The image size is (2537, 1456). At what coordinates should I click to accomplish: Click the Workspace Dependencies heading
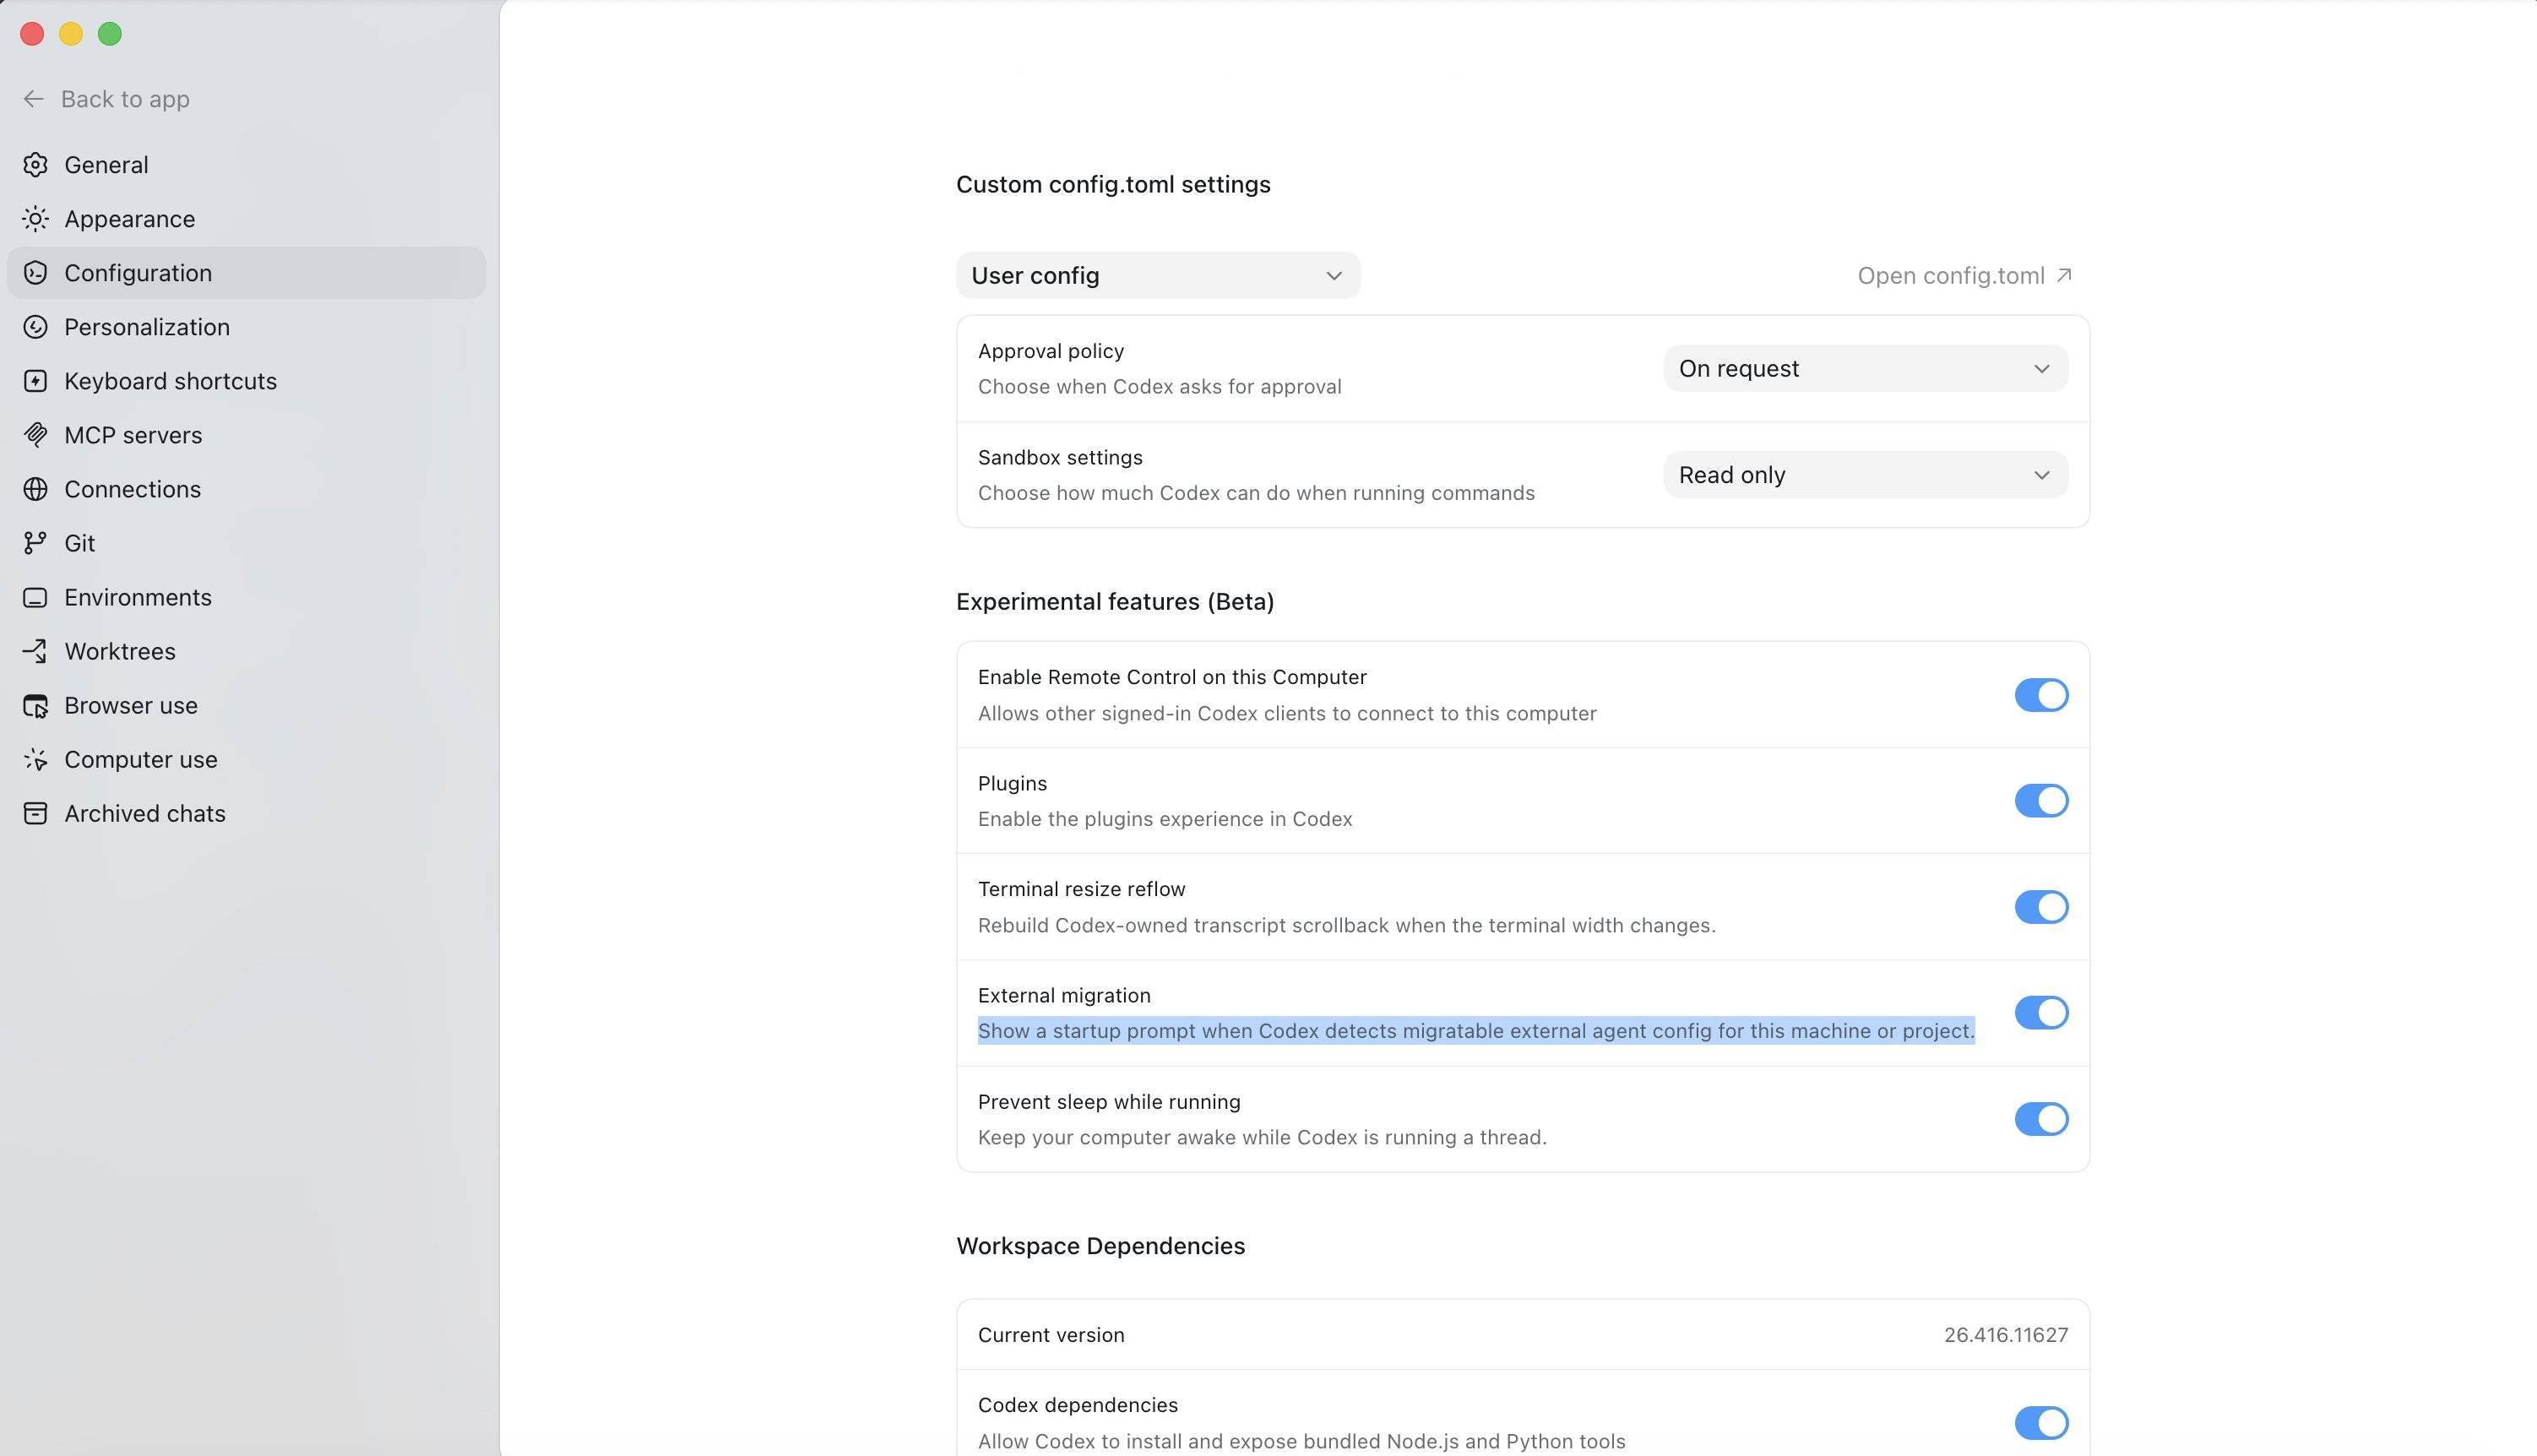[1100, 1246]
